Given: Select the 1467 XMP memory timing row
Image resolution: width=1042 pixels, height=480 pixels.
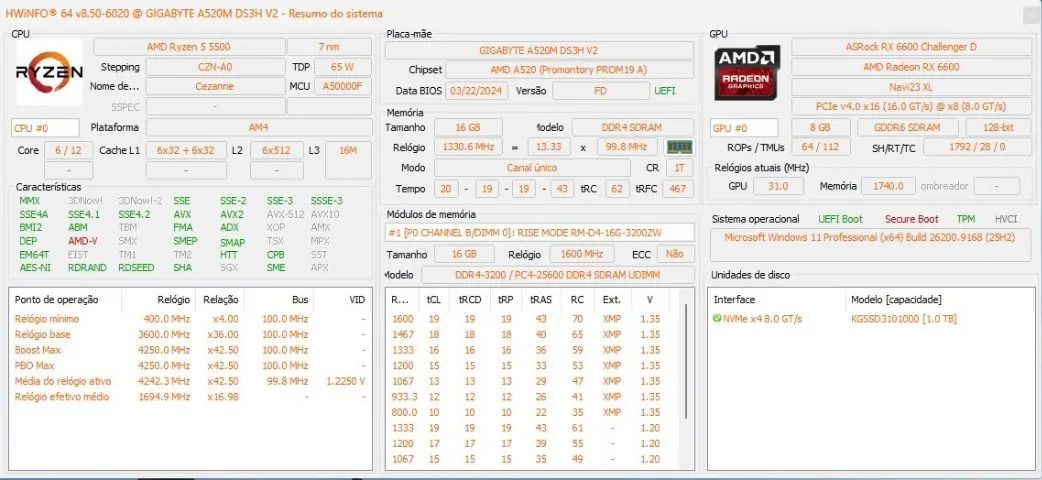Looking at the screenshot, I should (534, 334).
